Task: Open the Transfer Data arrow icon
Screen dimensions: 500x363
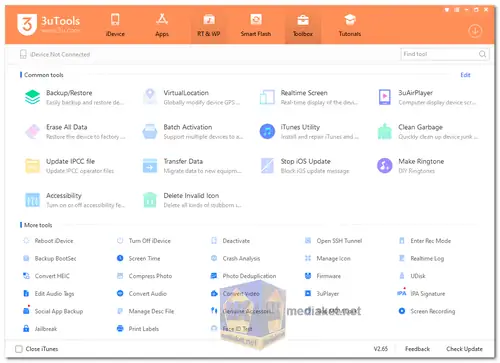Action: (x=150, y=166)
